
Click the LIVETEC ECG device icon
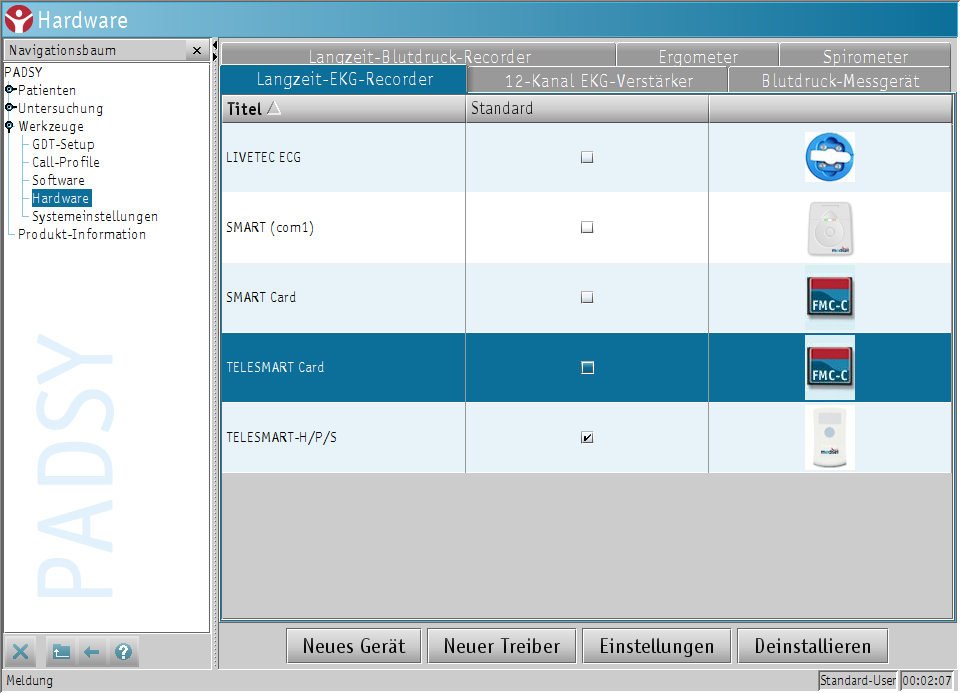[829, 157]
